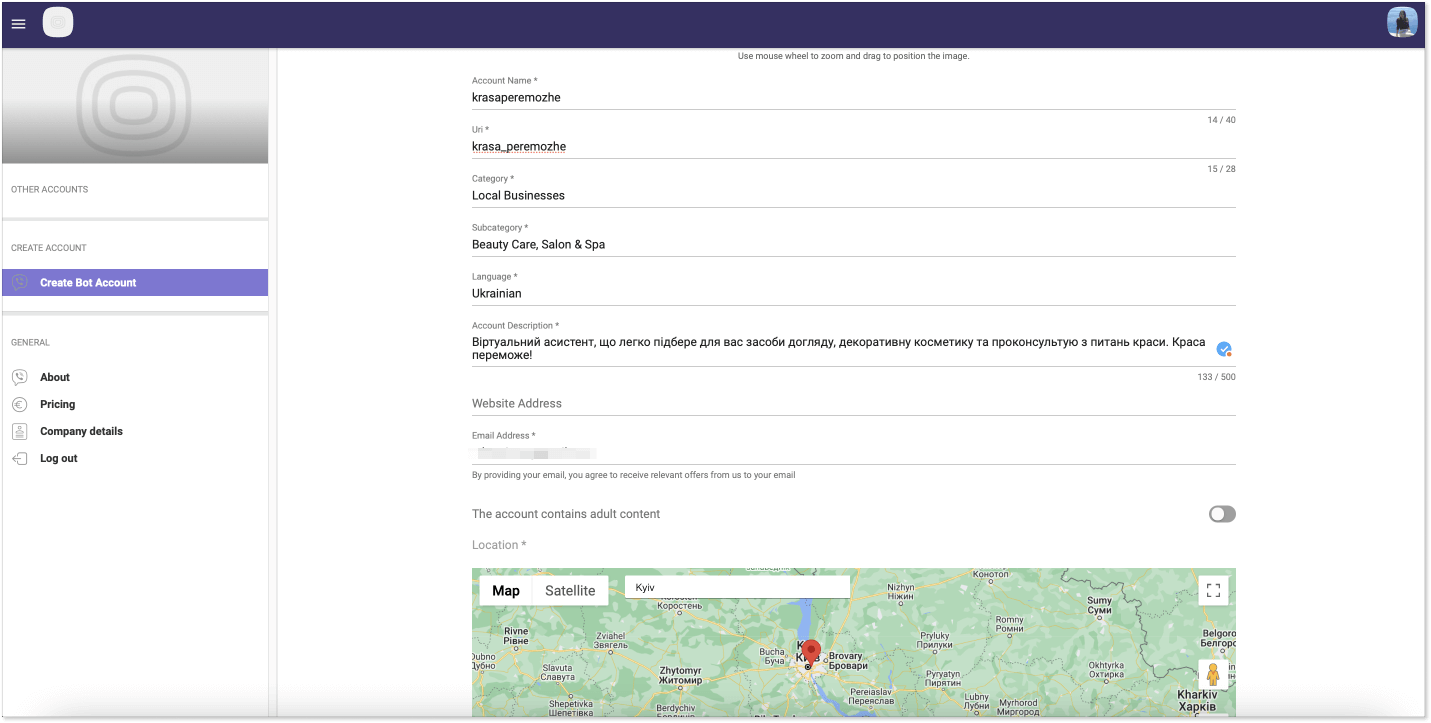The height and width of the screenshot is (723, 1431).
Task: Click the Company details icon
Action: tap(20, 431)
